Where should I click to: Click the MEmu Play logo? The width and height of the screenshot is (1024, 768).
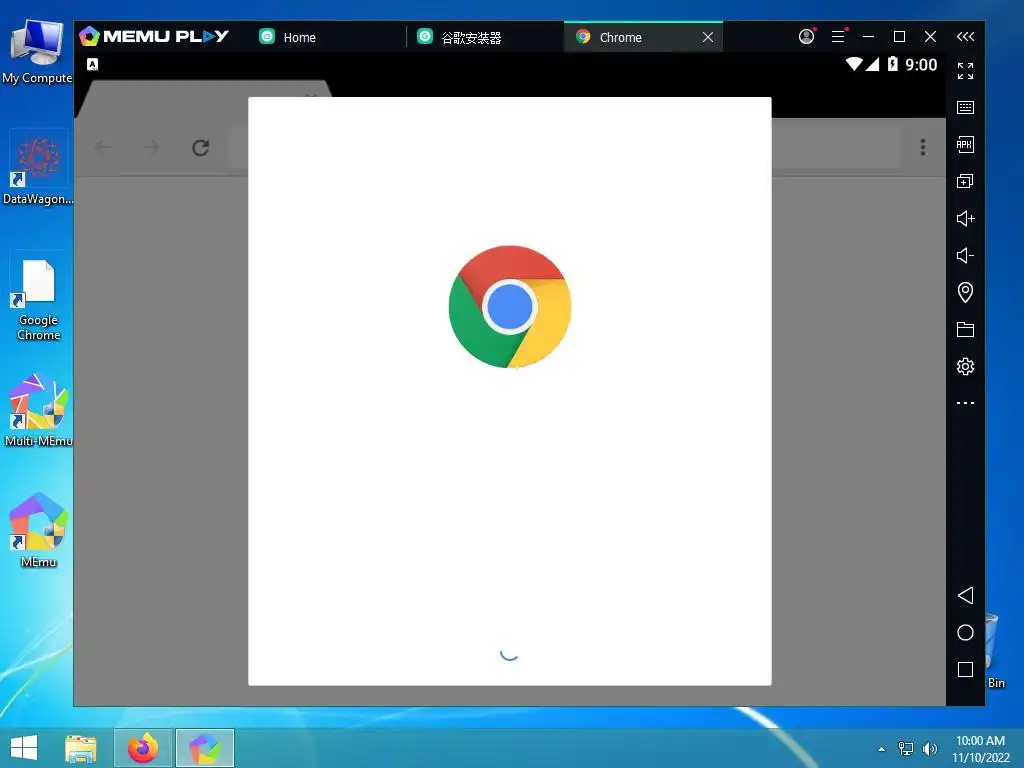click(x=154, y=36)
